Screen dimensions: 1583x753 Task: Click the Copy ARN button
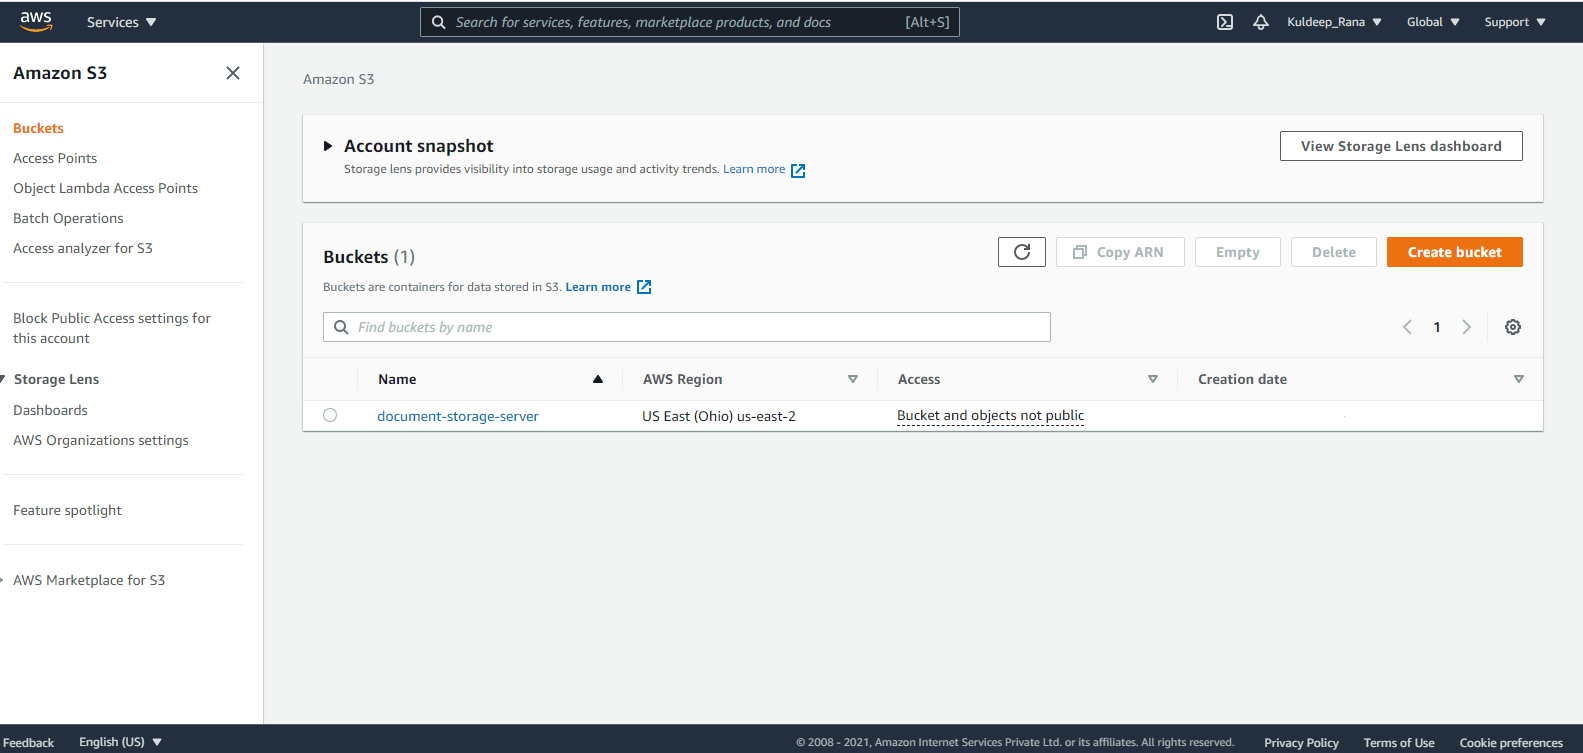(1120, 252)
